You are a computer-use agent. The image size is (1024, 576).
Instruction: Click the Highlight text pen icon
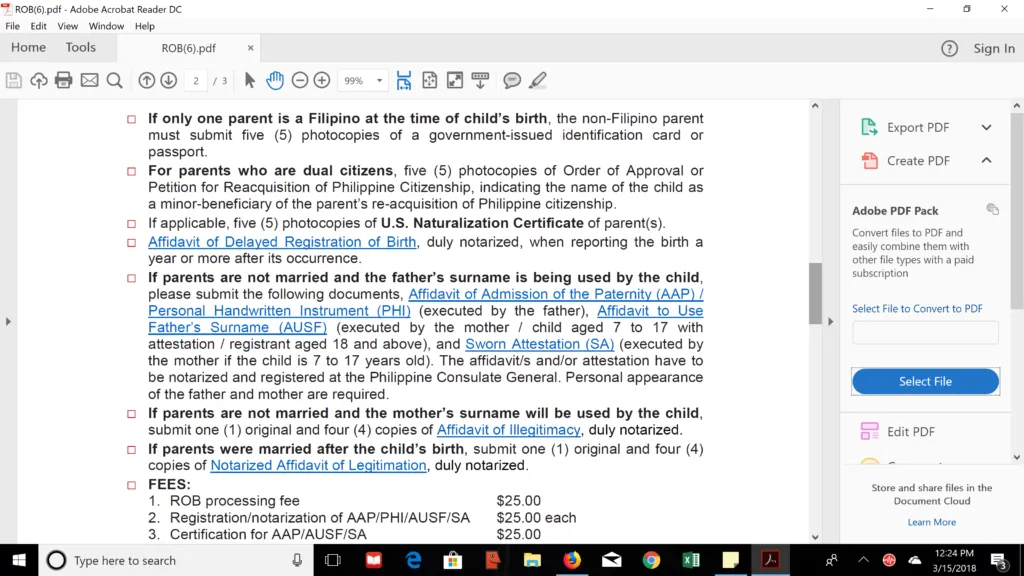(x=538, y=80)
